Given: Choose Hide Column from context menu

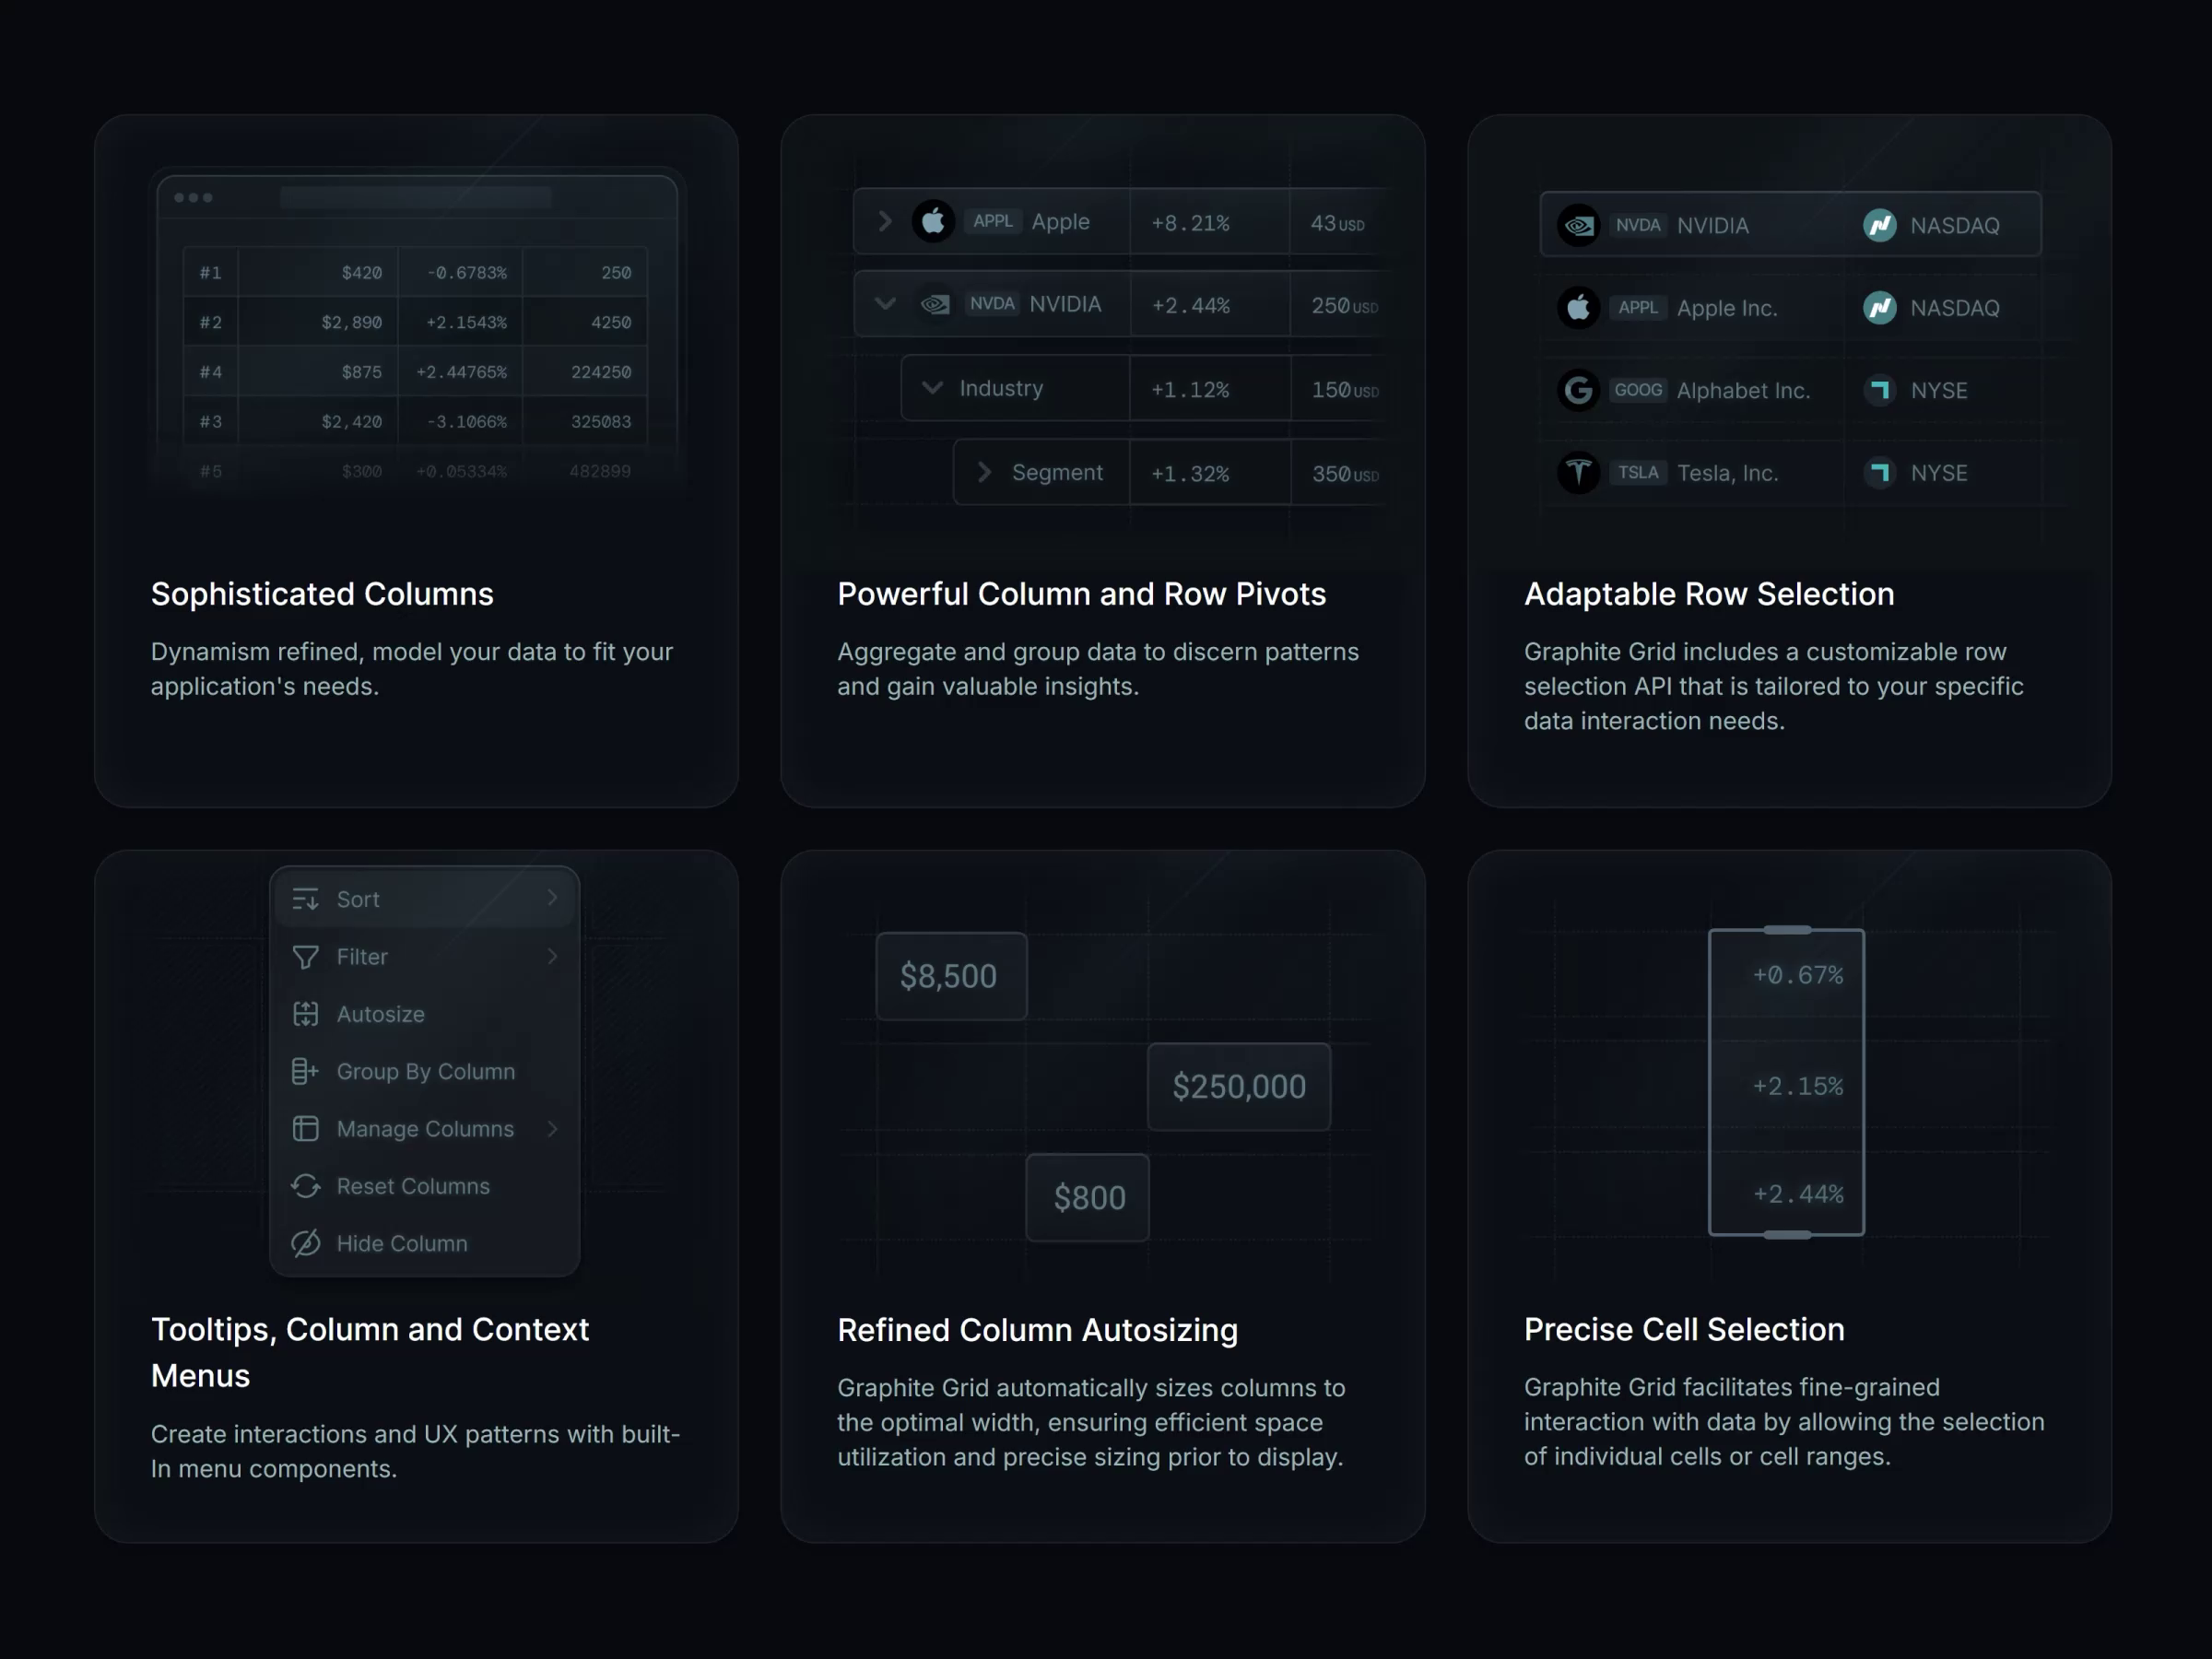Looking at the screenshot, I should pos(402,1243).
